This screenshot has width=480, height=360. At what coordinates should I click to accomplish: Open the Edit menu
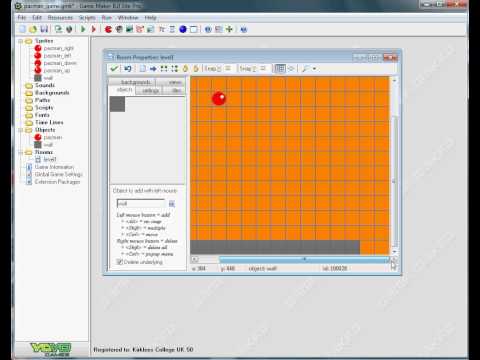click(37, 17)
